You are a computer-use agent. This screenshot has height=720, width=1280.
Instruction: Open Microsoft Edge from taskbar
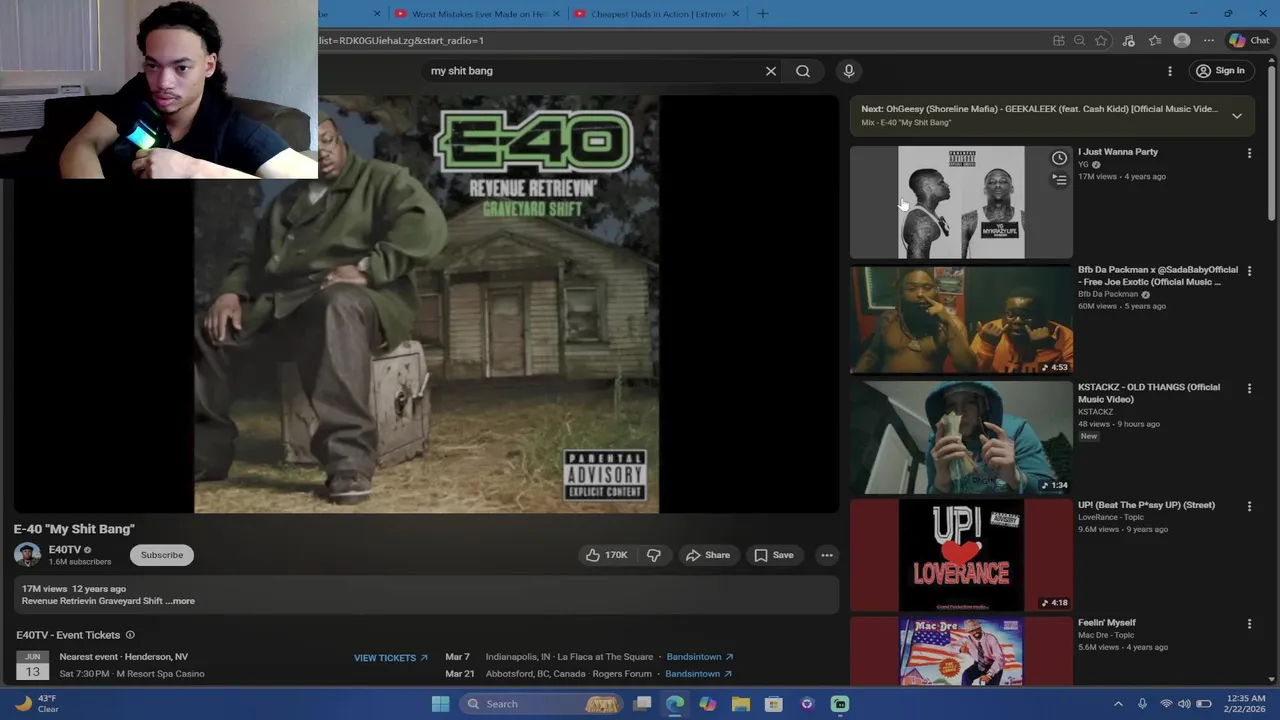[x=675, y=704]
